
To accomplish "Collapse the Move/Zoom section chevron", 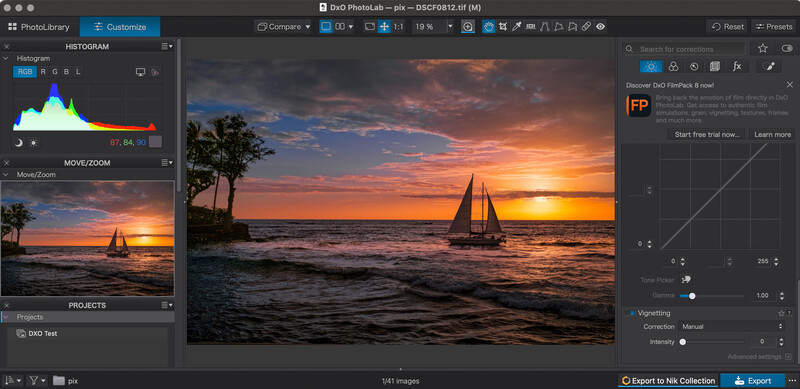I will (6, 175).
